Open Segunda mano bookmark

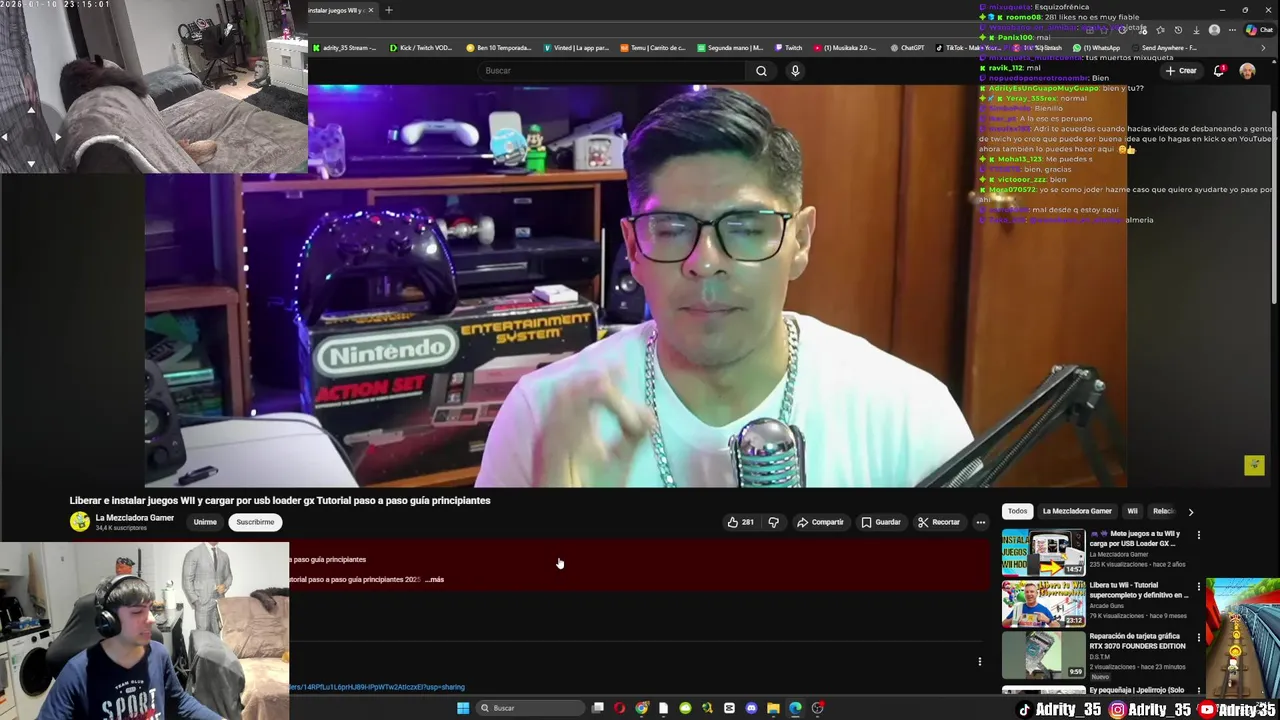pos(730,48)
